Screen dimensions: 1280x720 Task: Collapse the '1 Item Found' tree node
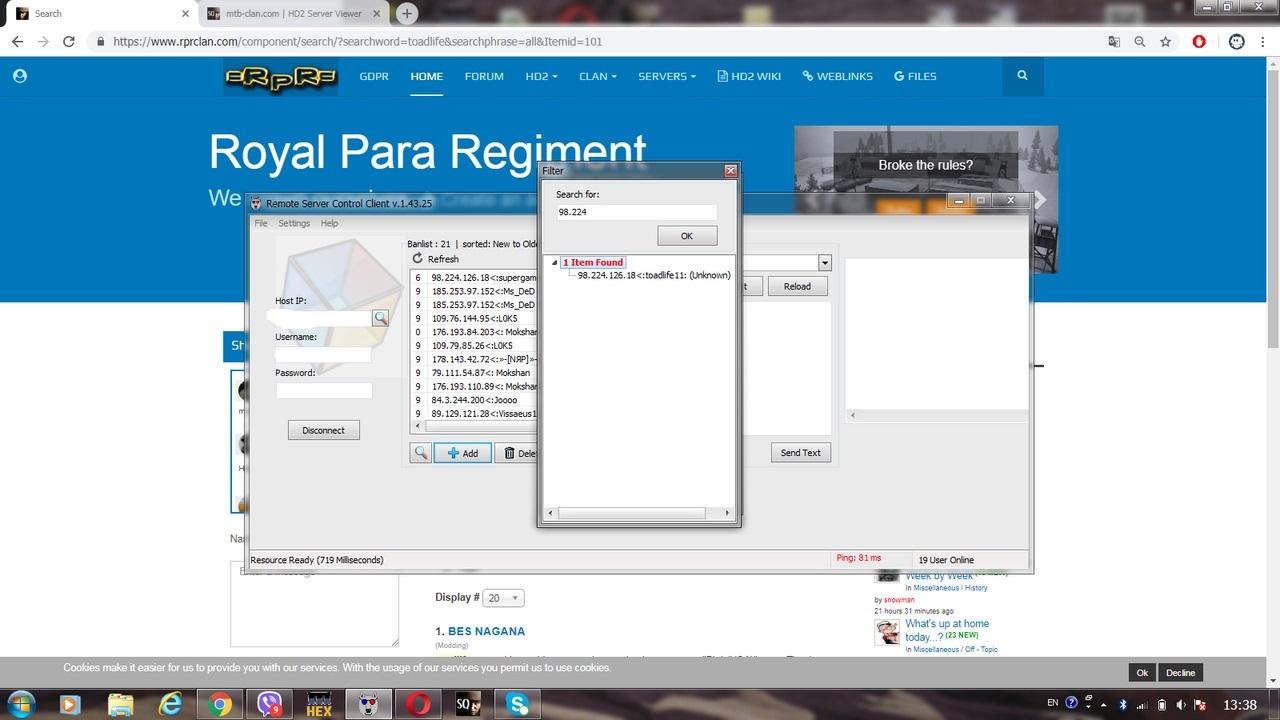tap(554, 262)
